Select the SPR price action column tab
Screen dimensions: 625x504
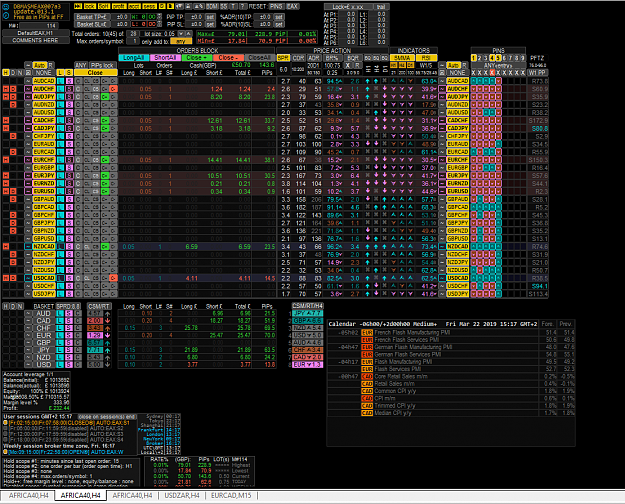[x=283, y=58]
